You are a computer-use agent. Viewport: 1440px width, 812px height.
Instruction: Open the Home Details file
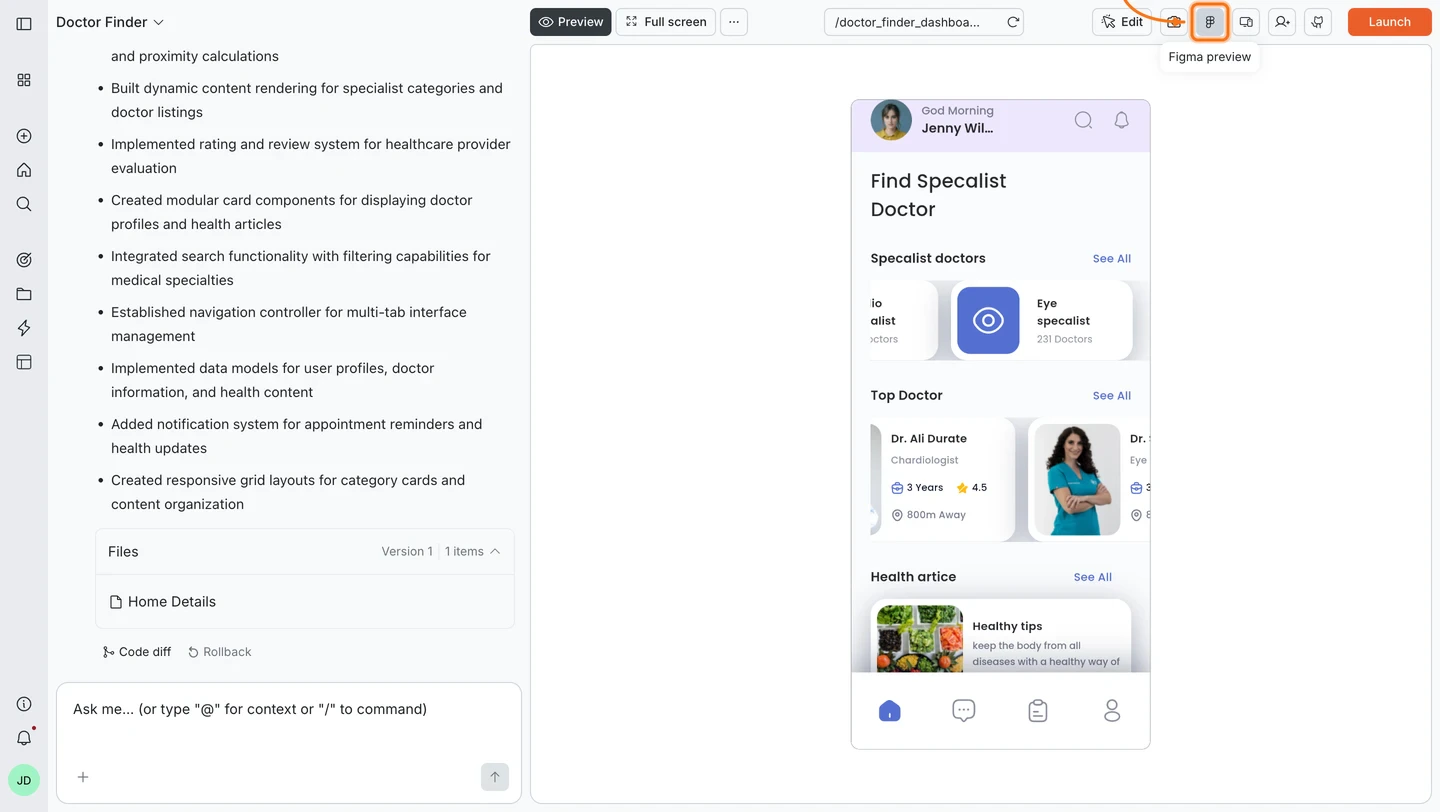click(x=171, y=601)
